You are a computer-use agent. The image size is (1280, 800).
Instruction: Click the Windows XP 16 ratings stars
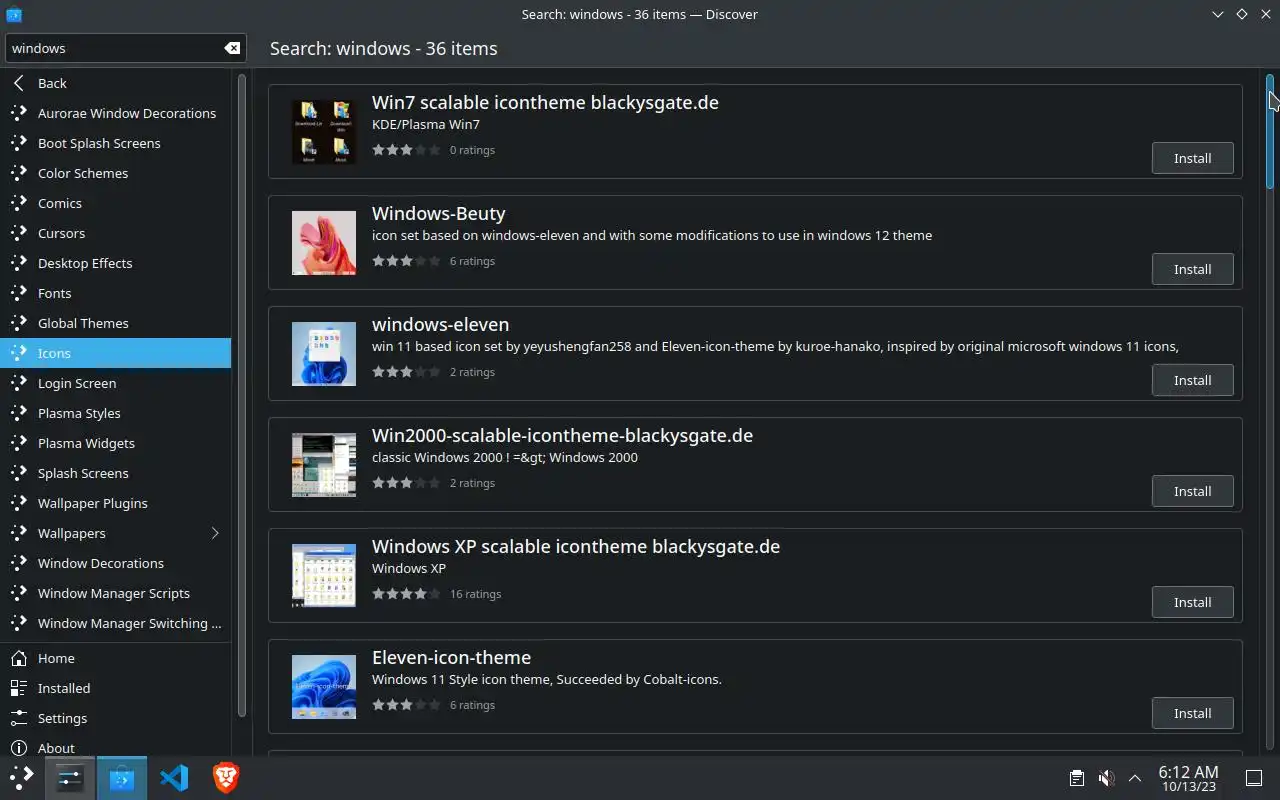[406, 594]
